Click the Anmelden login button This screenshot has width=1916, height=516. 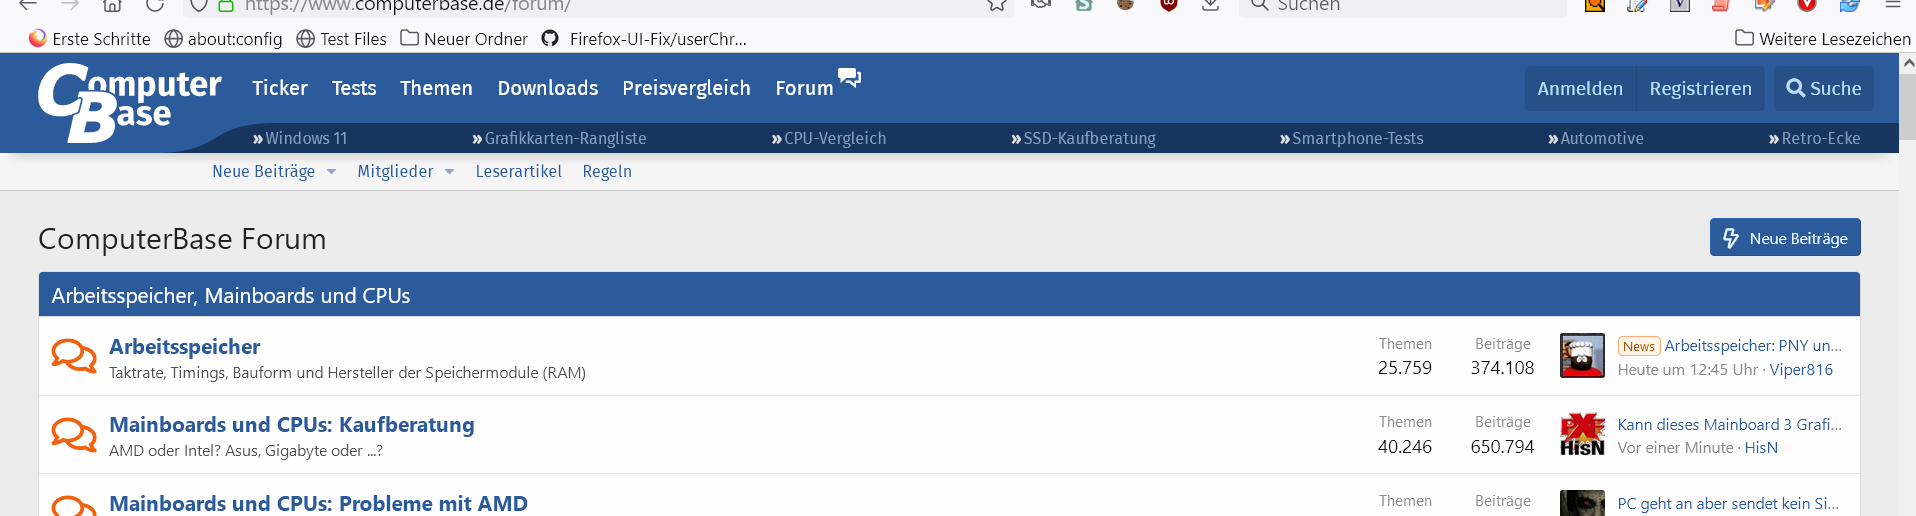[x=1580, y=88]
